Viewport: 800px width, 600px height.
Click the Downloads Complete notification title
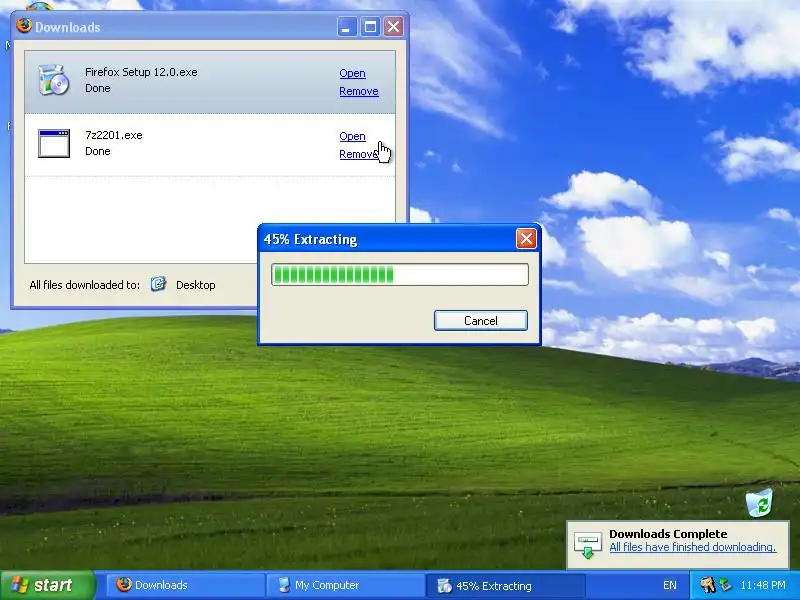point(668,534)
